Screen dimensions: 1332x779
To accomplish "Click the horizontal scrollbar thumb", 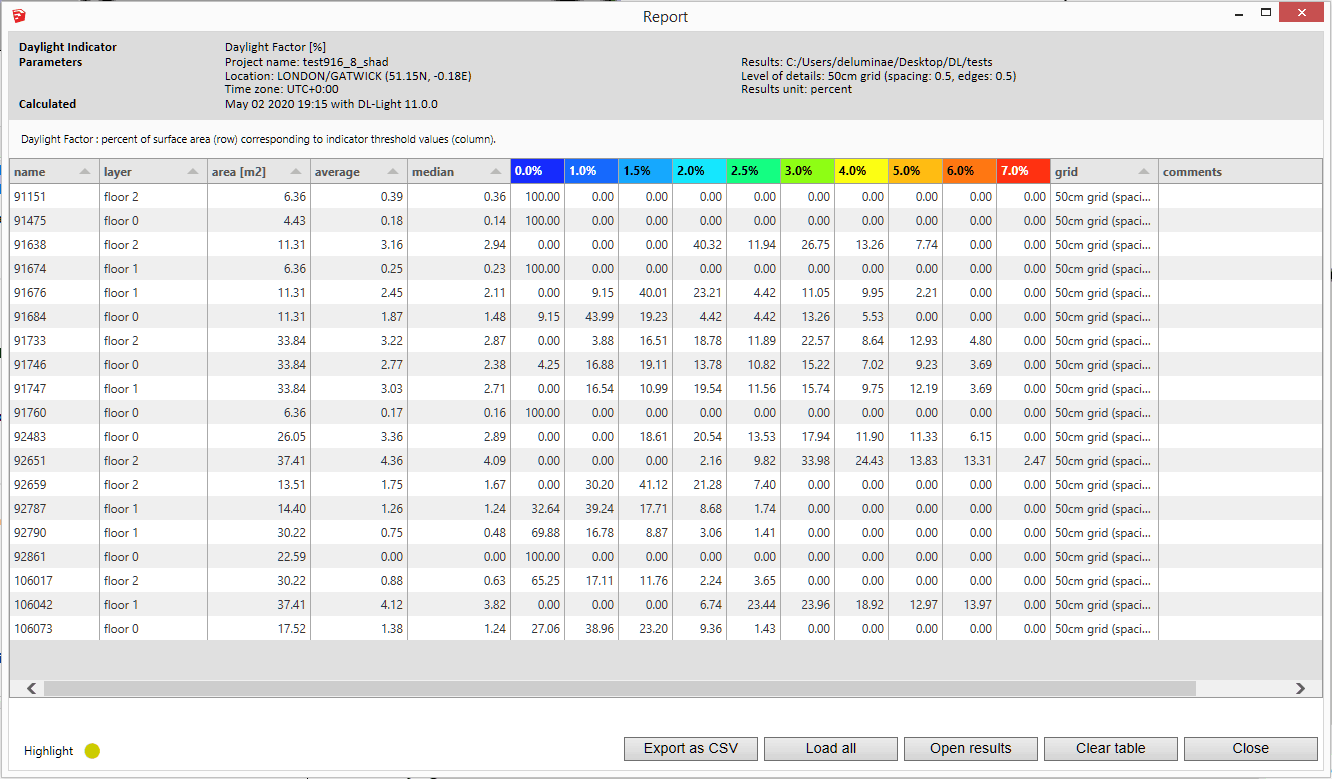I will click(620, 688).
